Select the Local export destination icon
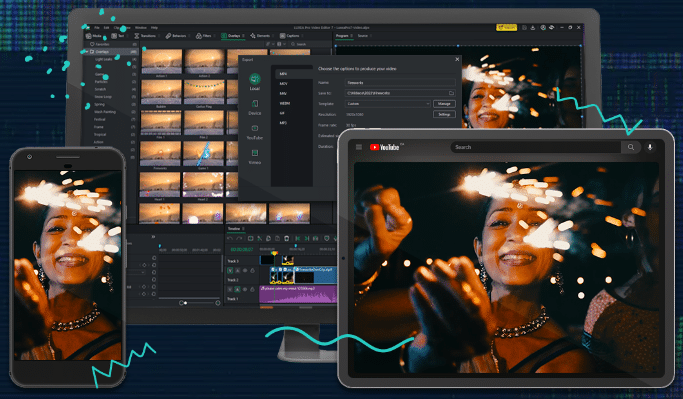 click(x=255, y=79)
